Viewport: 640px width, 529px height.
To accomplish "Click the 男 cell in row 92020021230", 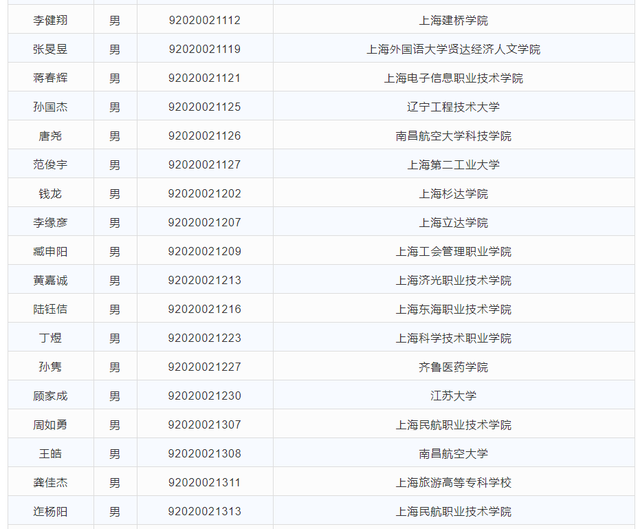I will (x=115, y=396).
